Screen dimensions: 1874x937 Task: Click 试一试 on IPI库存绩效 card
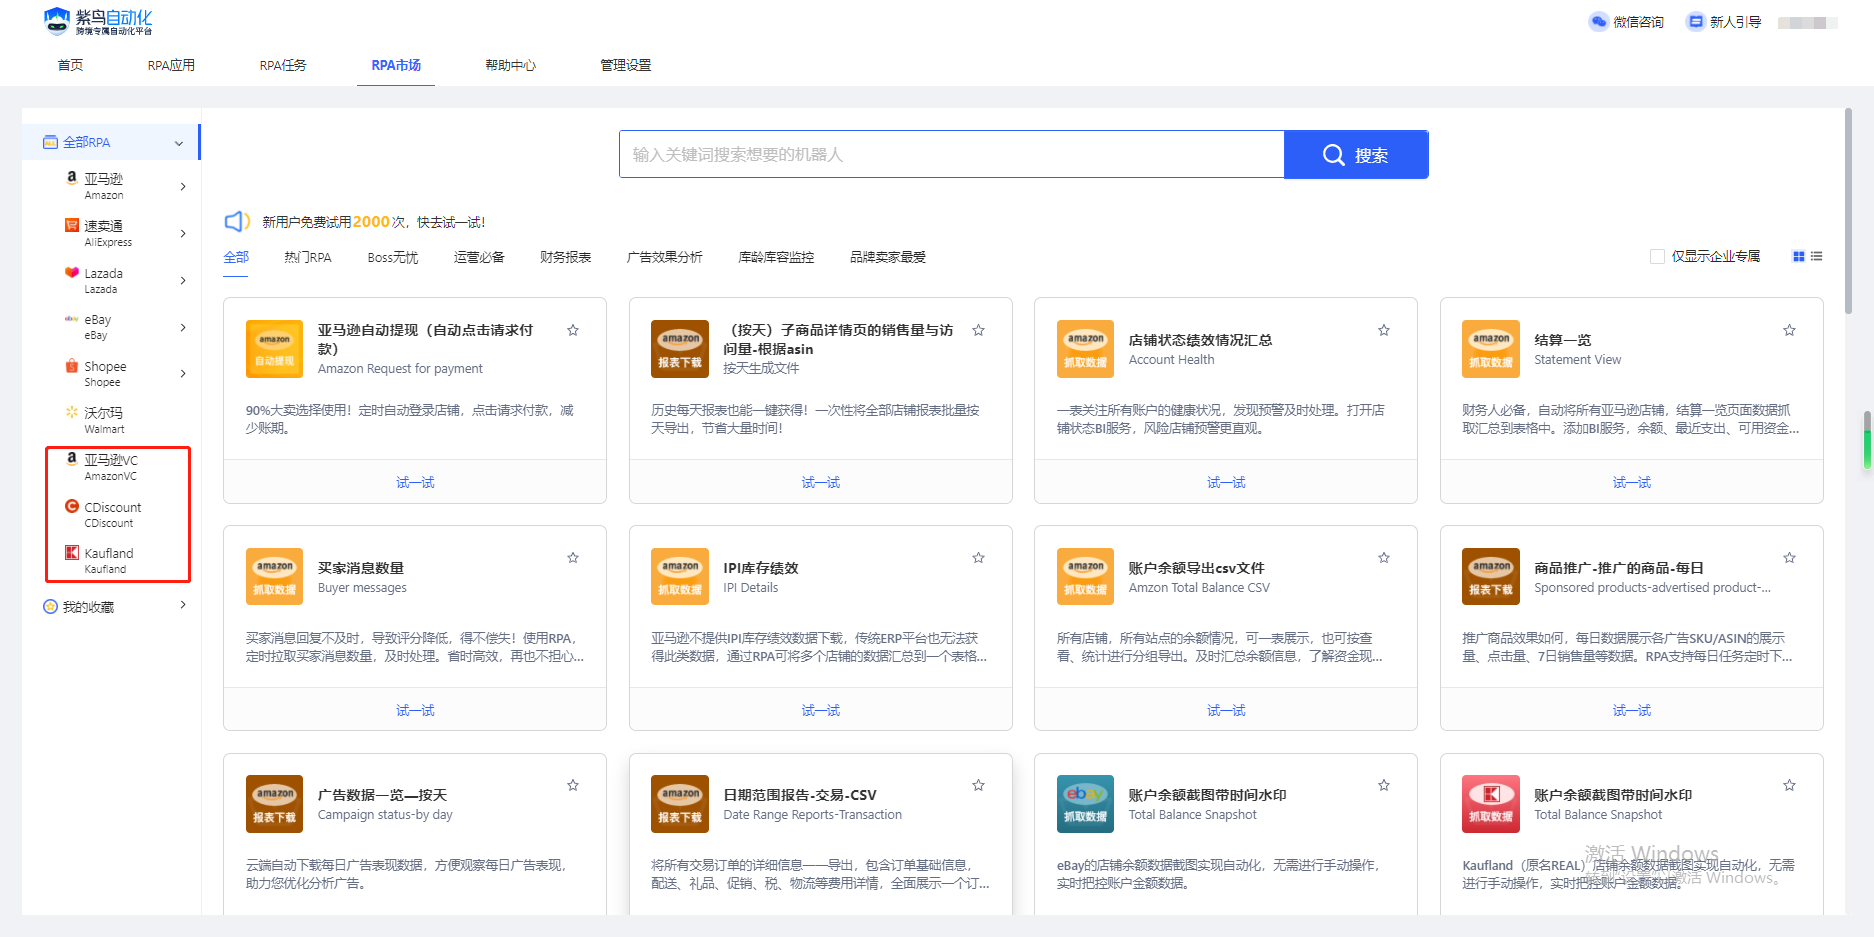(x=821, y=710)
